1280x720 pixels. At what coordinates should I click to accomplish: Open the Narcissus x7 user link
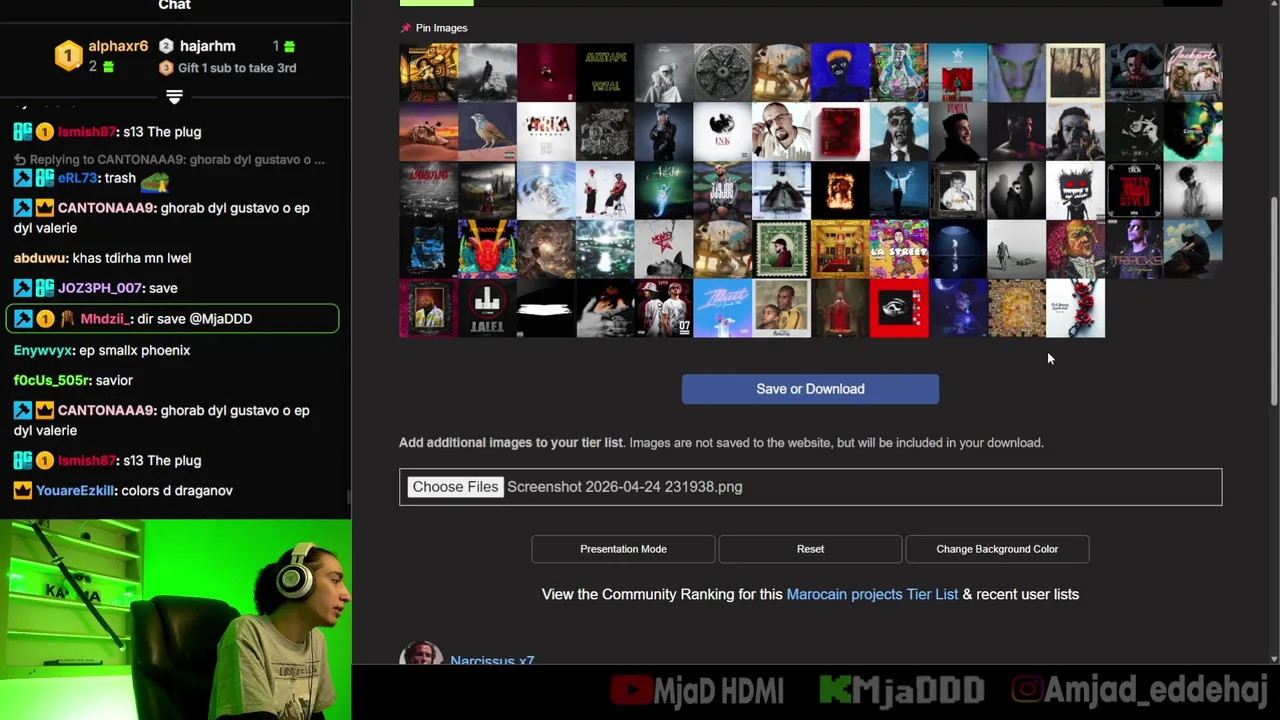pyautogui.click(x=492, y=659)
